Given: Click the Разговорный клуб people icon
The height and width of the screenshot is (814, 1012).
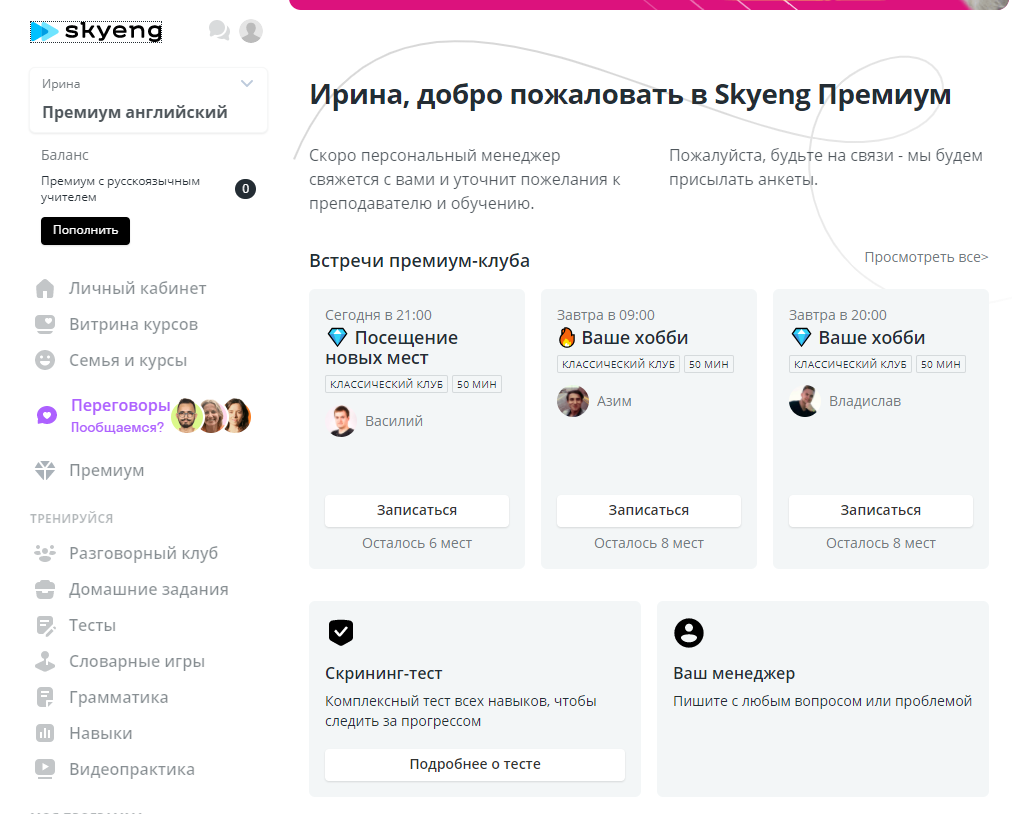Looking at the screenshot, I should point(45,553).
